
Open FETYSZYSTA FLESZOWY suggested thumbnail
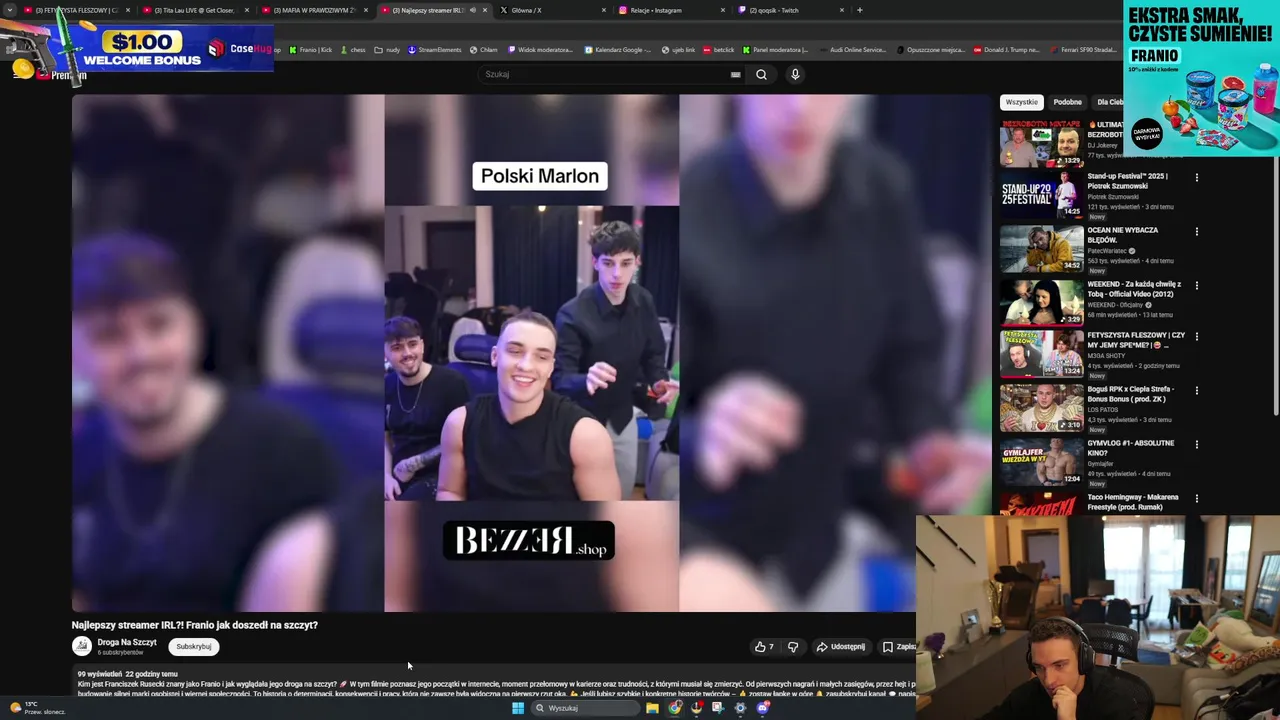tap(1041, 354)
